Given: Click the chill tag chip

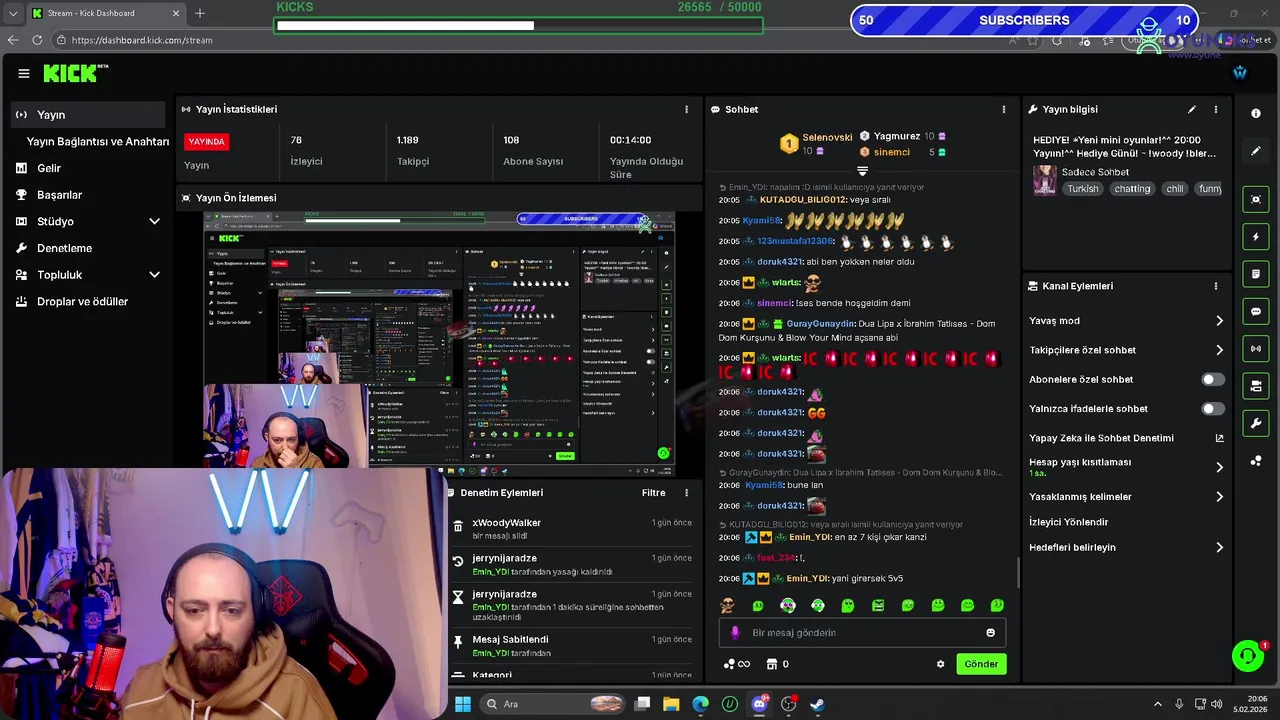Looking at the screenshot, I should tap(1175, 188).
